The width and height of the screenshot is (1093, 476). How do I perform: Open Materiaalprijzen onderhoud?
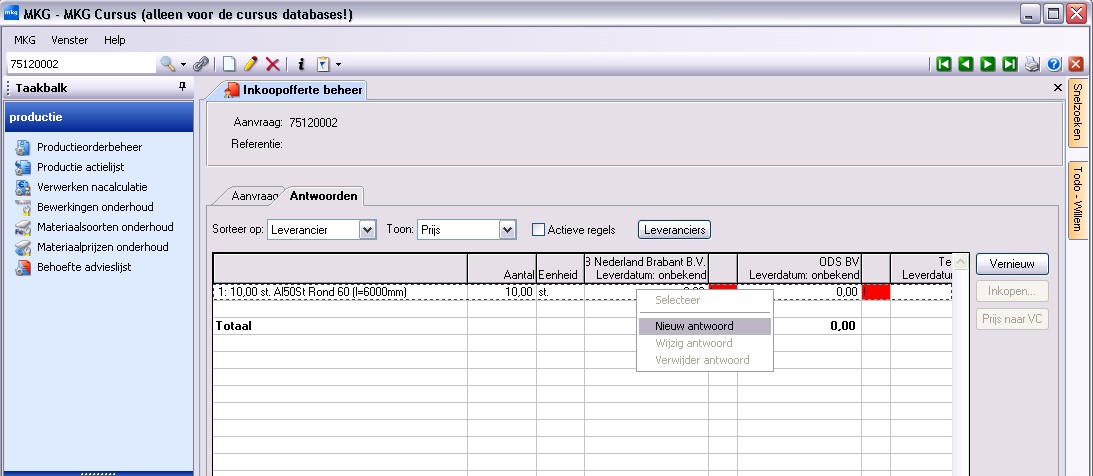tap(102, 247)
